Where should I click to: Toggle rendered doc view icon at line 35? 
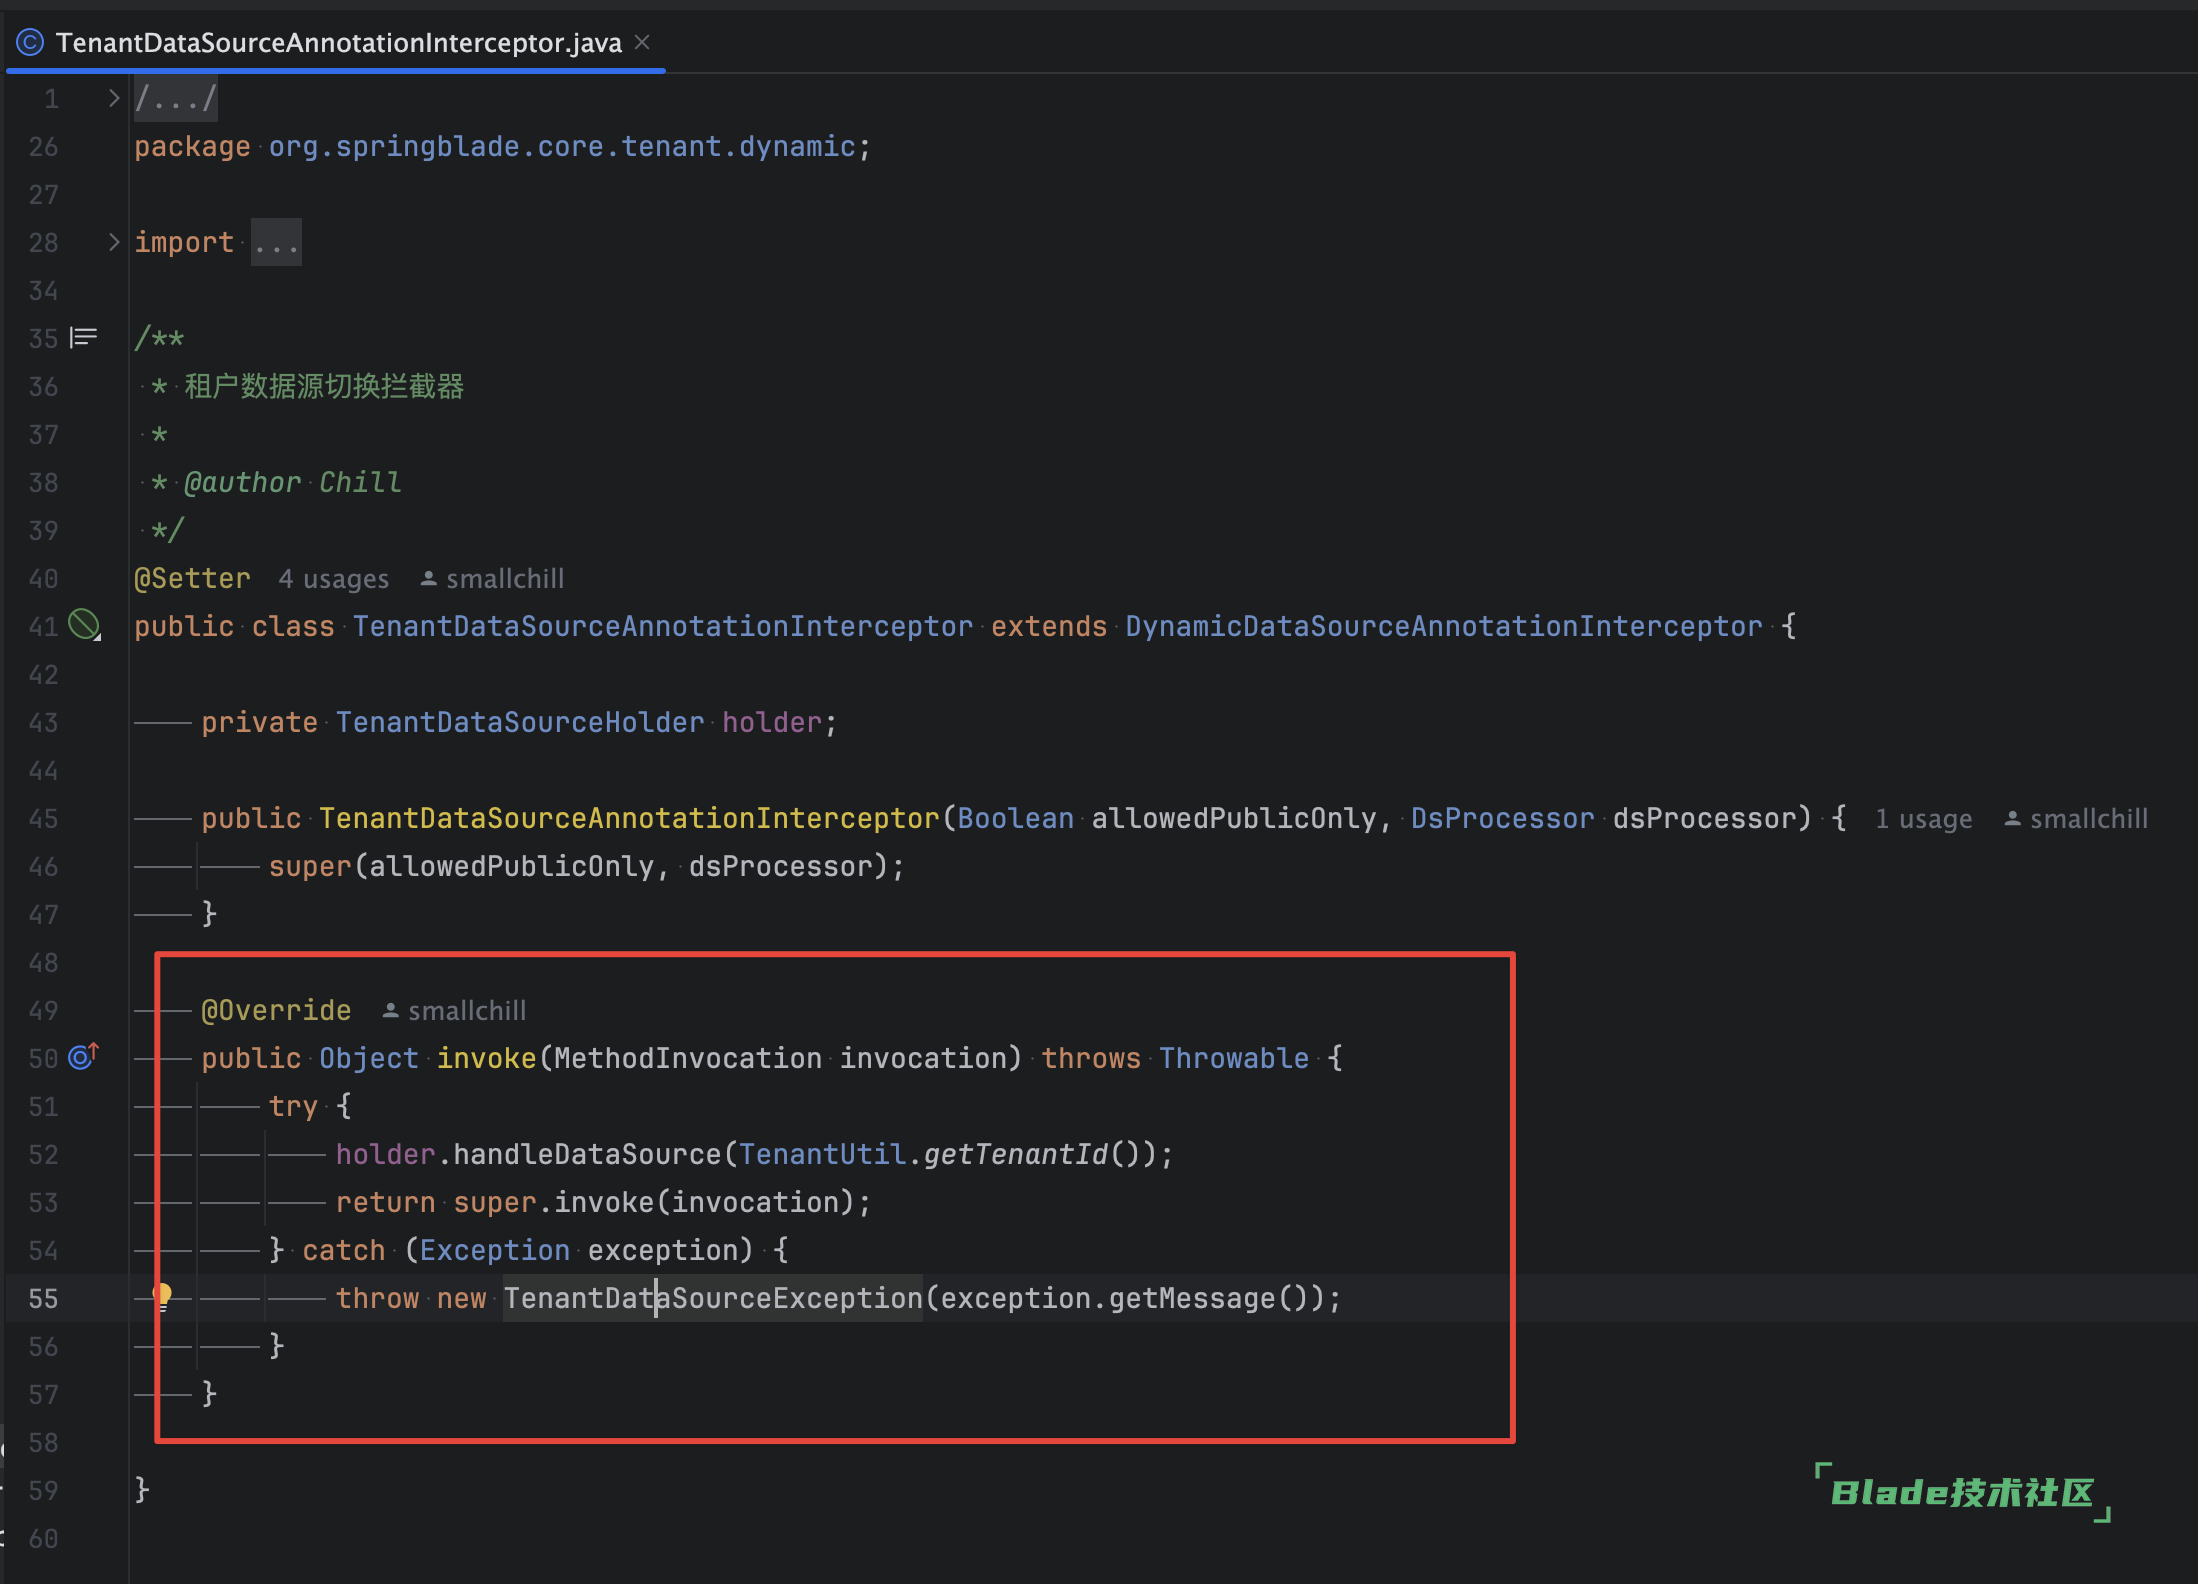coord(83,338)
